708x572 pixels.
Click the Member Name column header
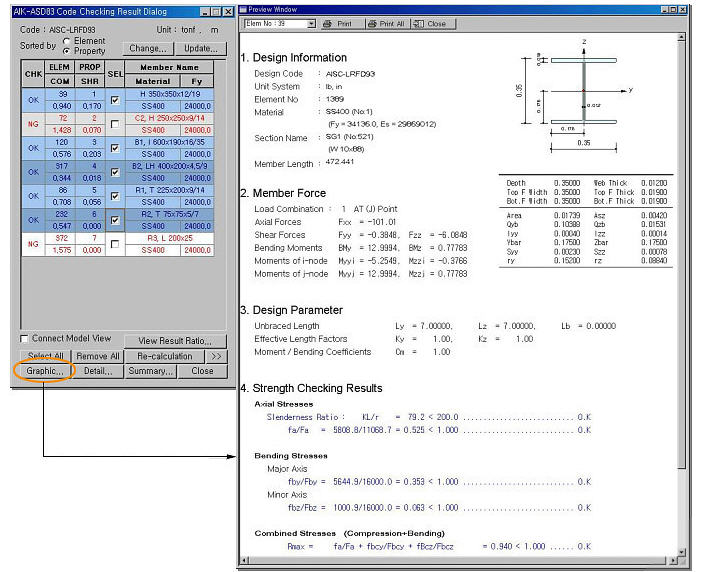(x=169, y=67)
